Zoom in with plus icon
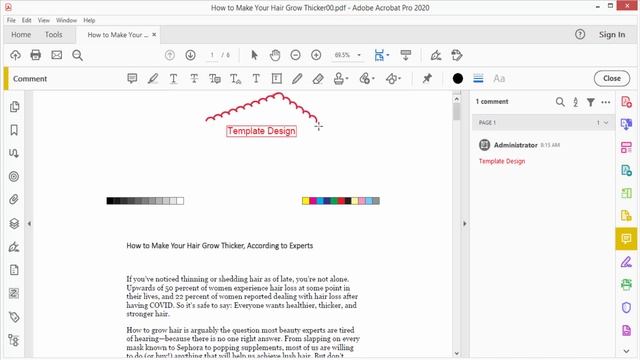Image resolution: width=640 pixels, height=360 pixels. (x=316, y=55)
